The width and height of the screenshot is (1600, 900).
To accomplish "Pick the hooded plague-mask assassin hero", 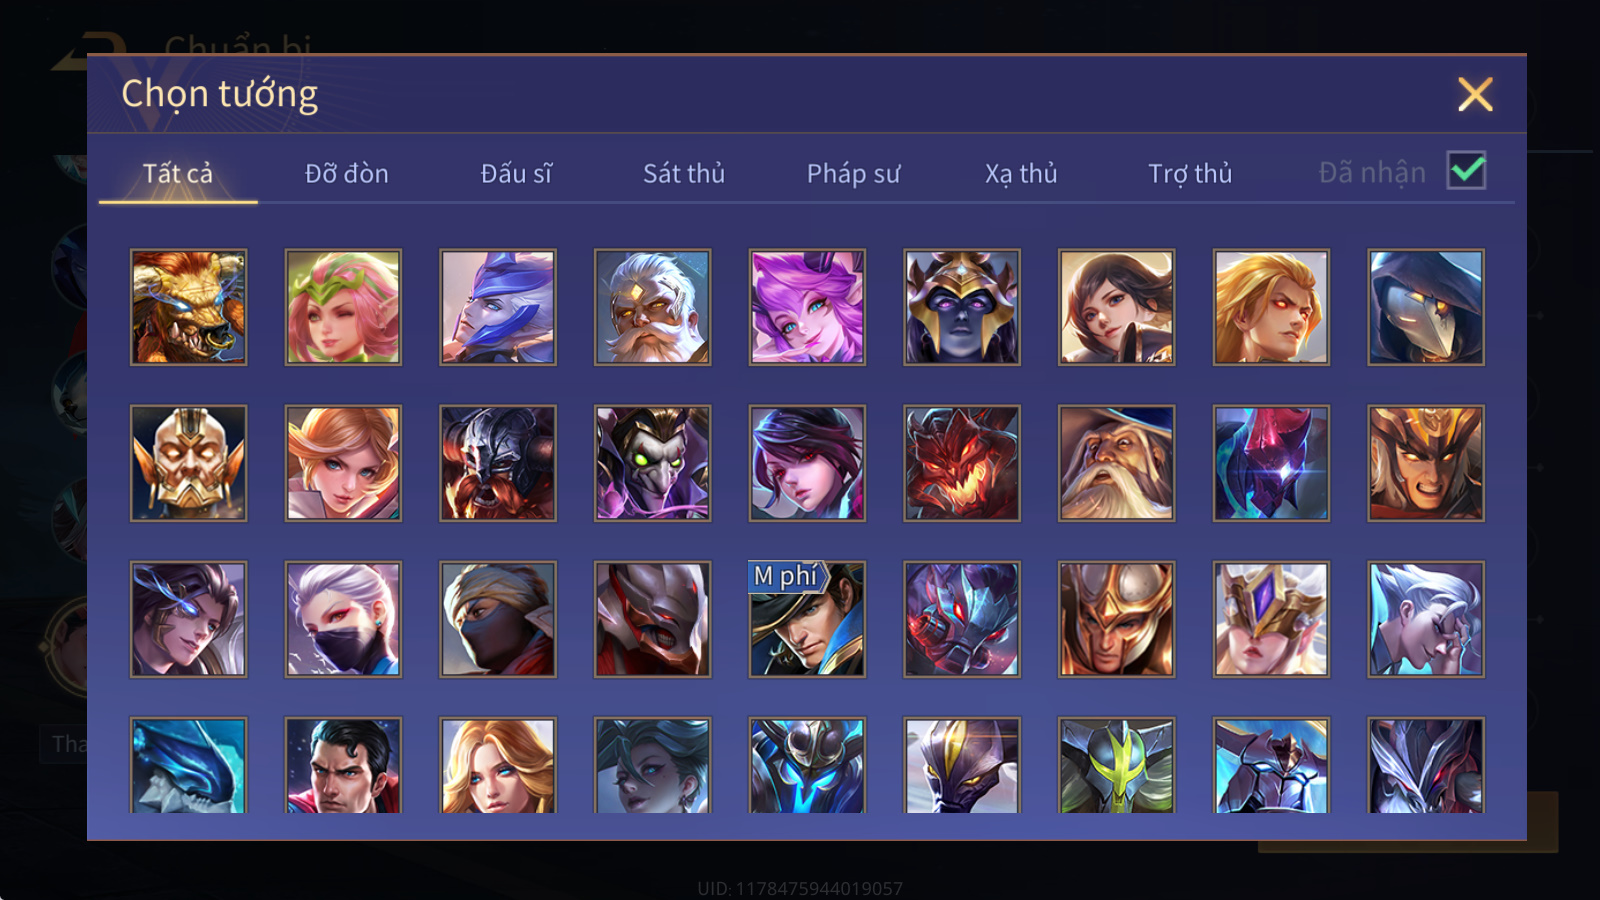I will (1426, 307).
